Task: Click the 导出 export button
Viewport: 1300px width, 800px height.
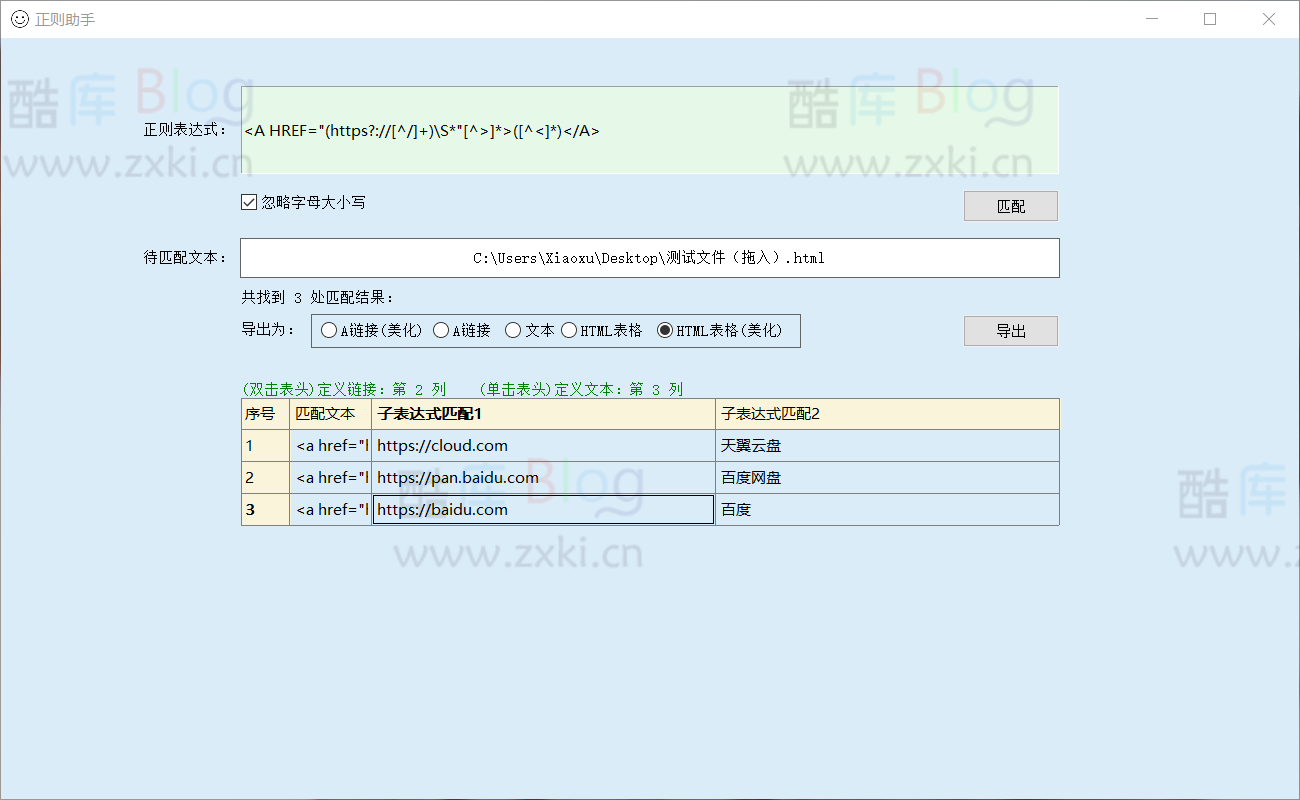Action: point(1010,331)
